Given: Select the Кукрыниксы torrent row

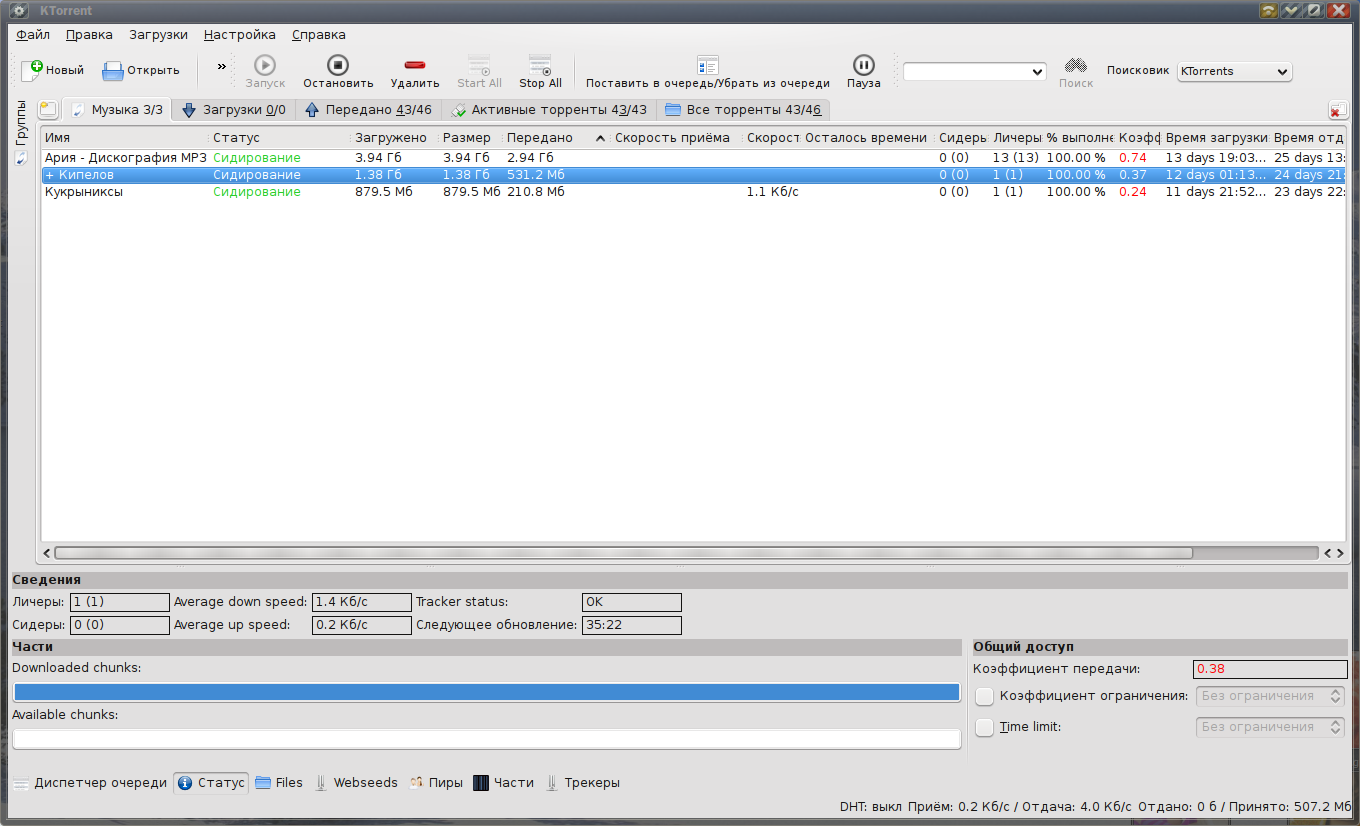Looking at the screenshot, I should coord(693,192).
